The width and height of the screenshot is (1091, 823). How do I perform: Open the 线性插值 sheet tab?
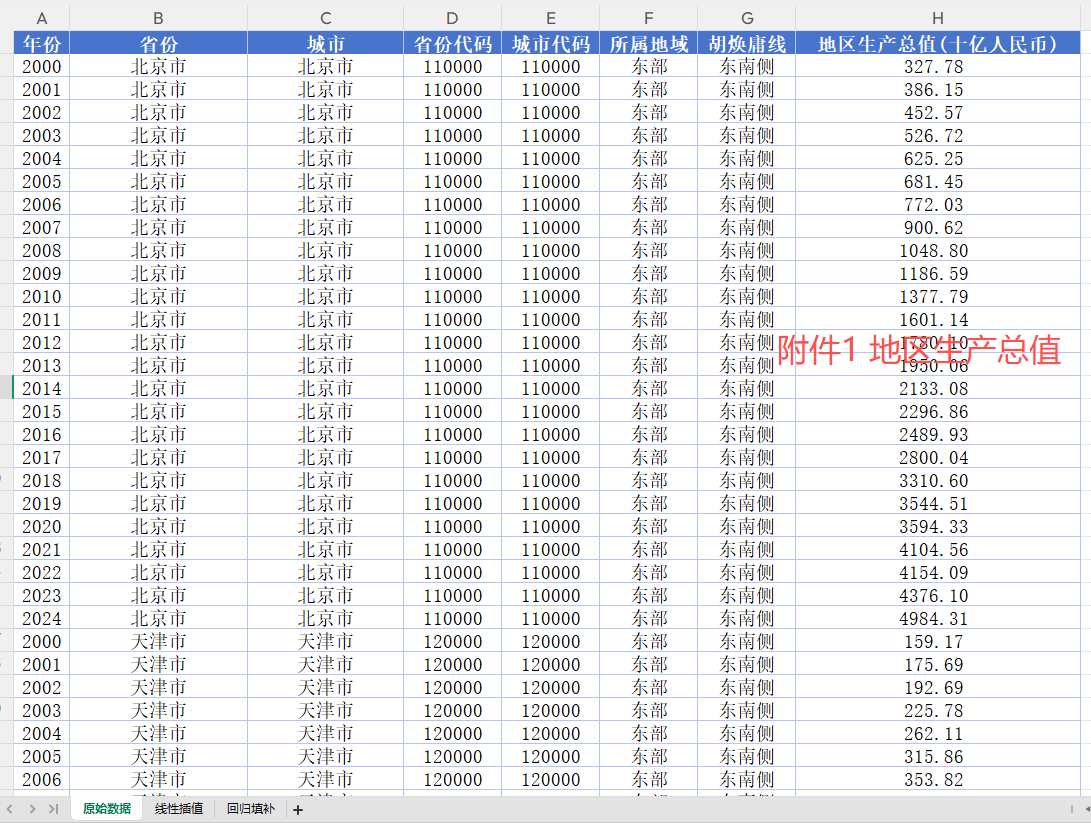click(179, 808)
